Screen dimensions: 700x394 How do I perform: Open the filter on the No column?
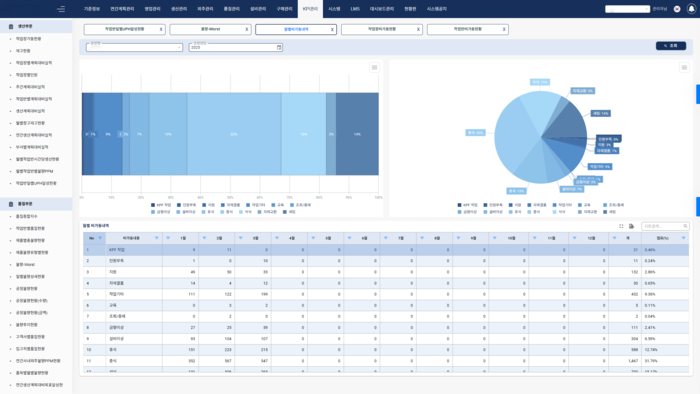pyautogui.click(x=100, y=238)
